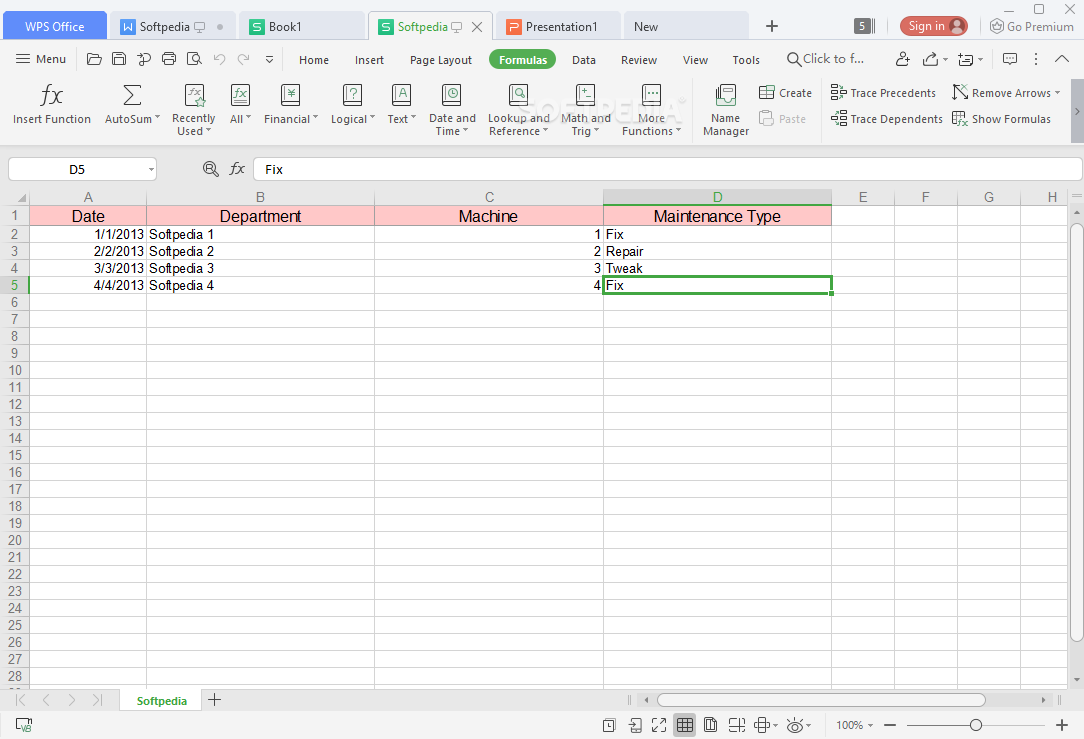The image size is (1084, 739).
Task: Add a new sheet with plus button
Action: 214,700
